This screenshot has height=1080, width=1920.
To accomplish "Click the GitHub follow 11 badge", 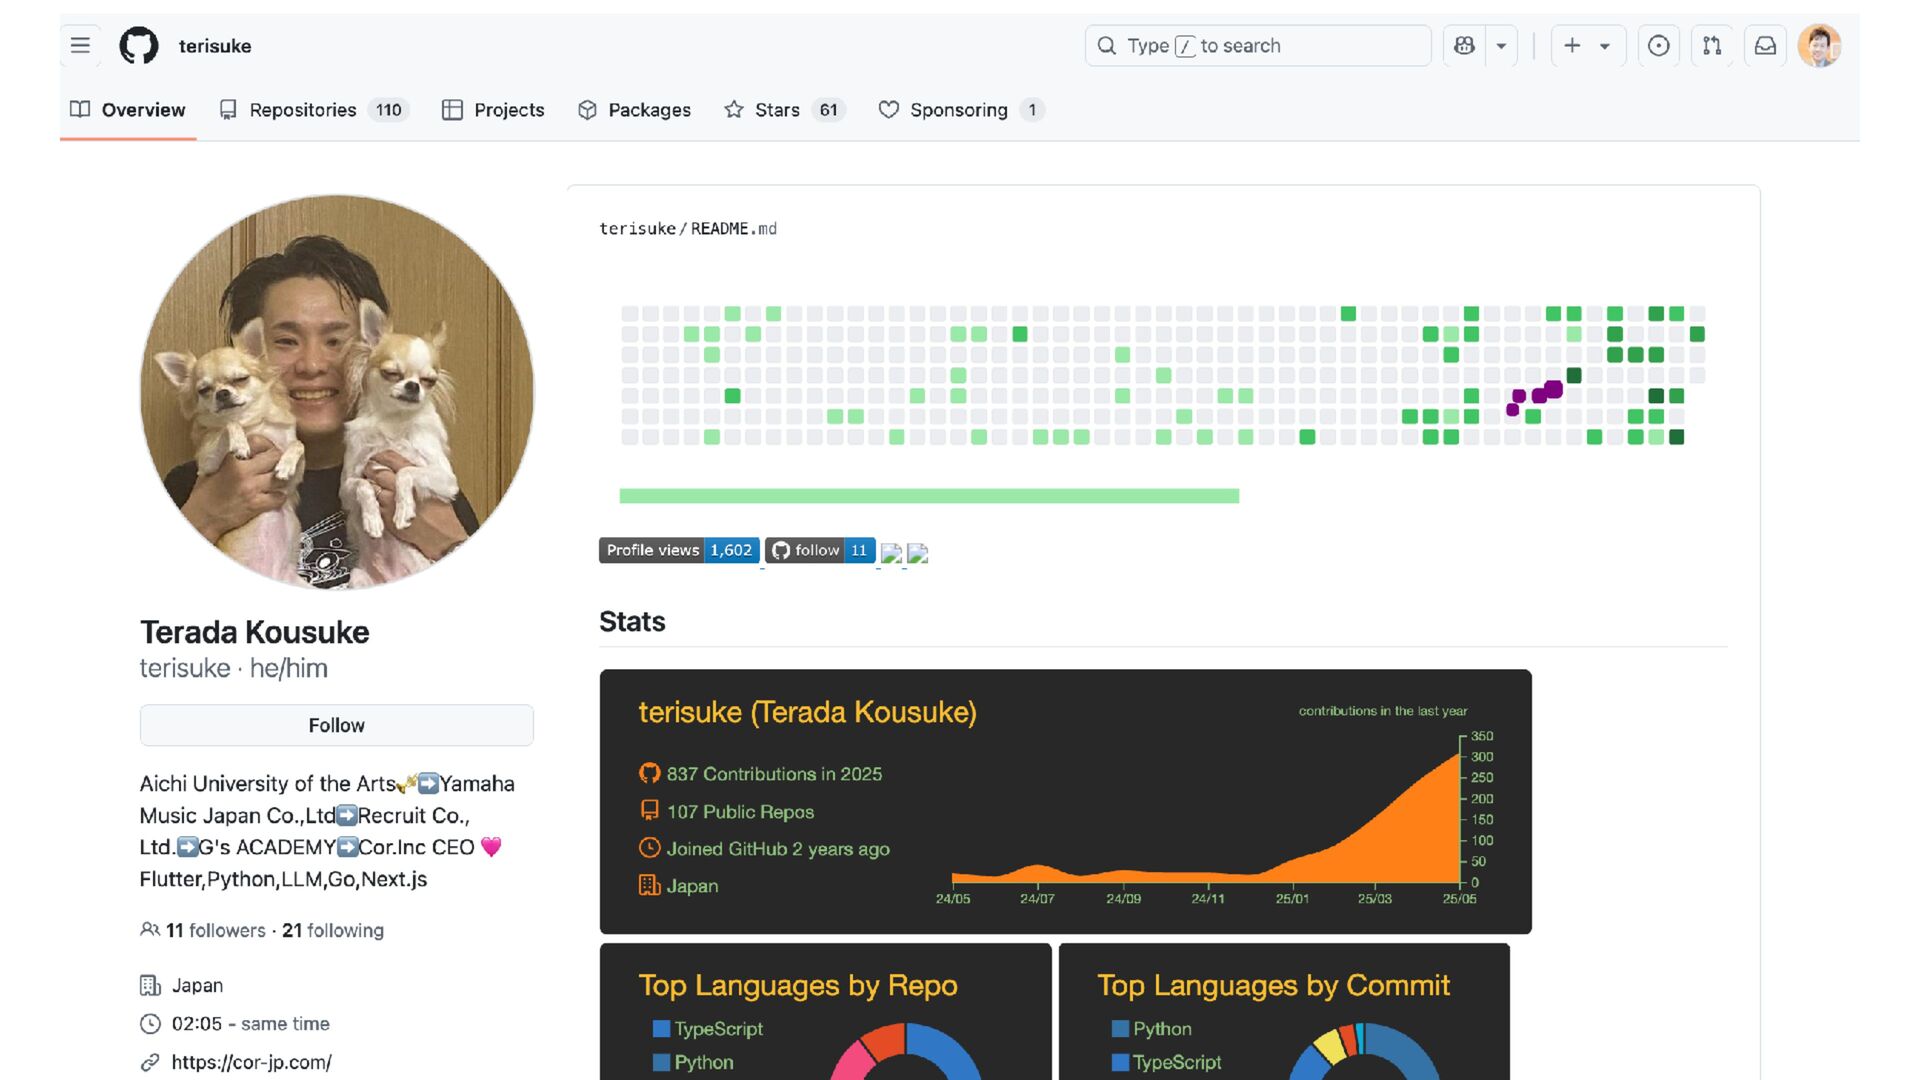I will (820, 550).
